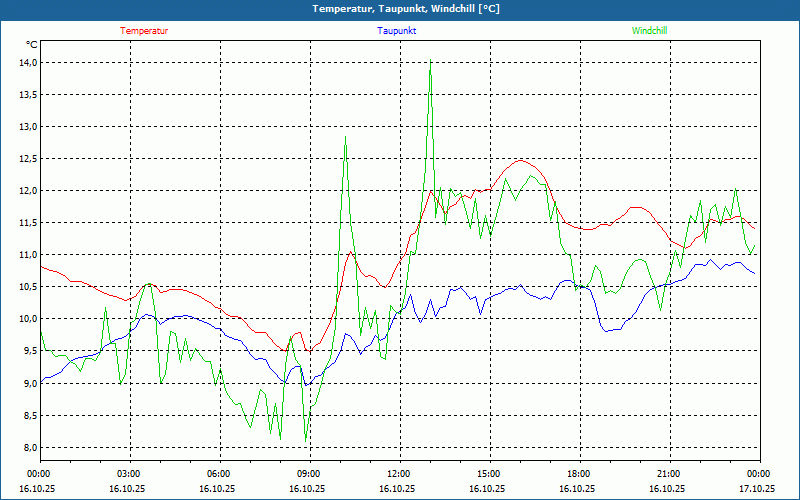This screenshot has height=500, width=800.
Task: Click the 03:00 time axis label
Action: (129, 474)
